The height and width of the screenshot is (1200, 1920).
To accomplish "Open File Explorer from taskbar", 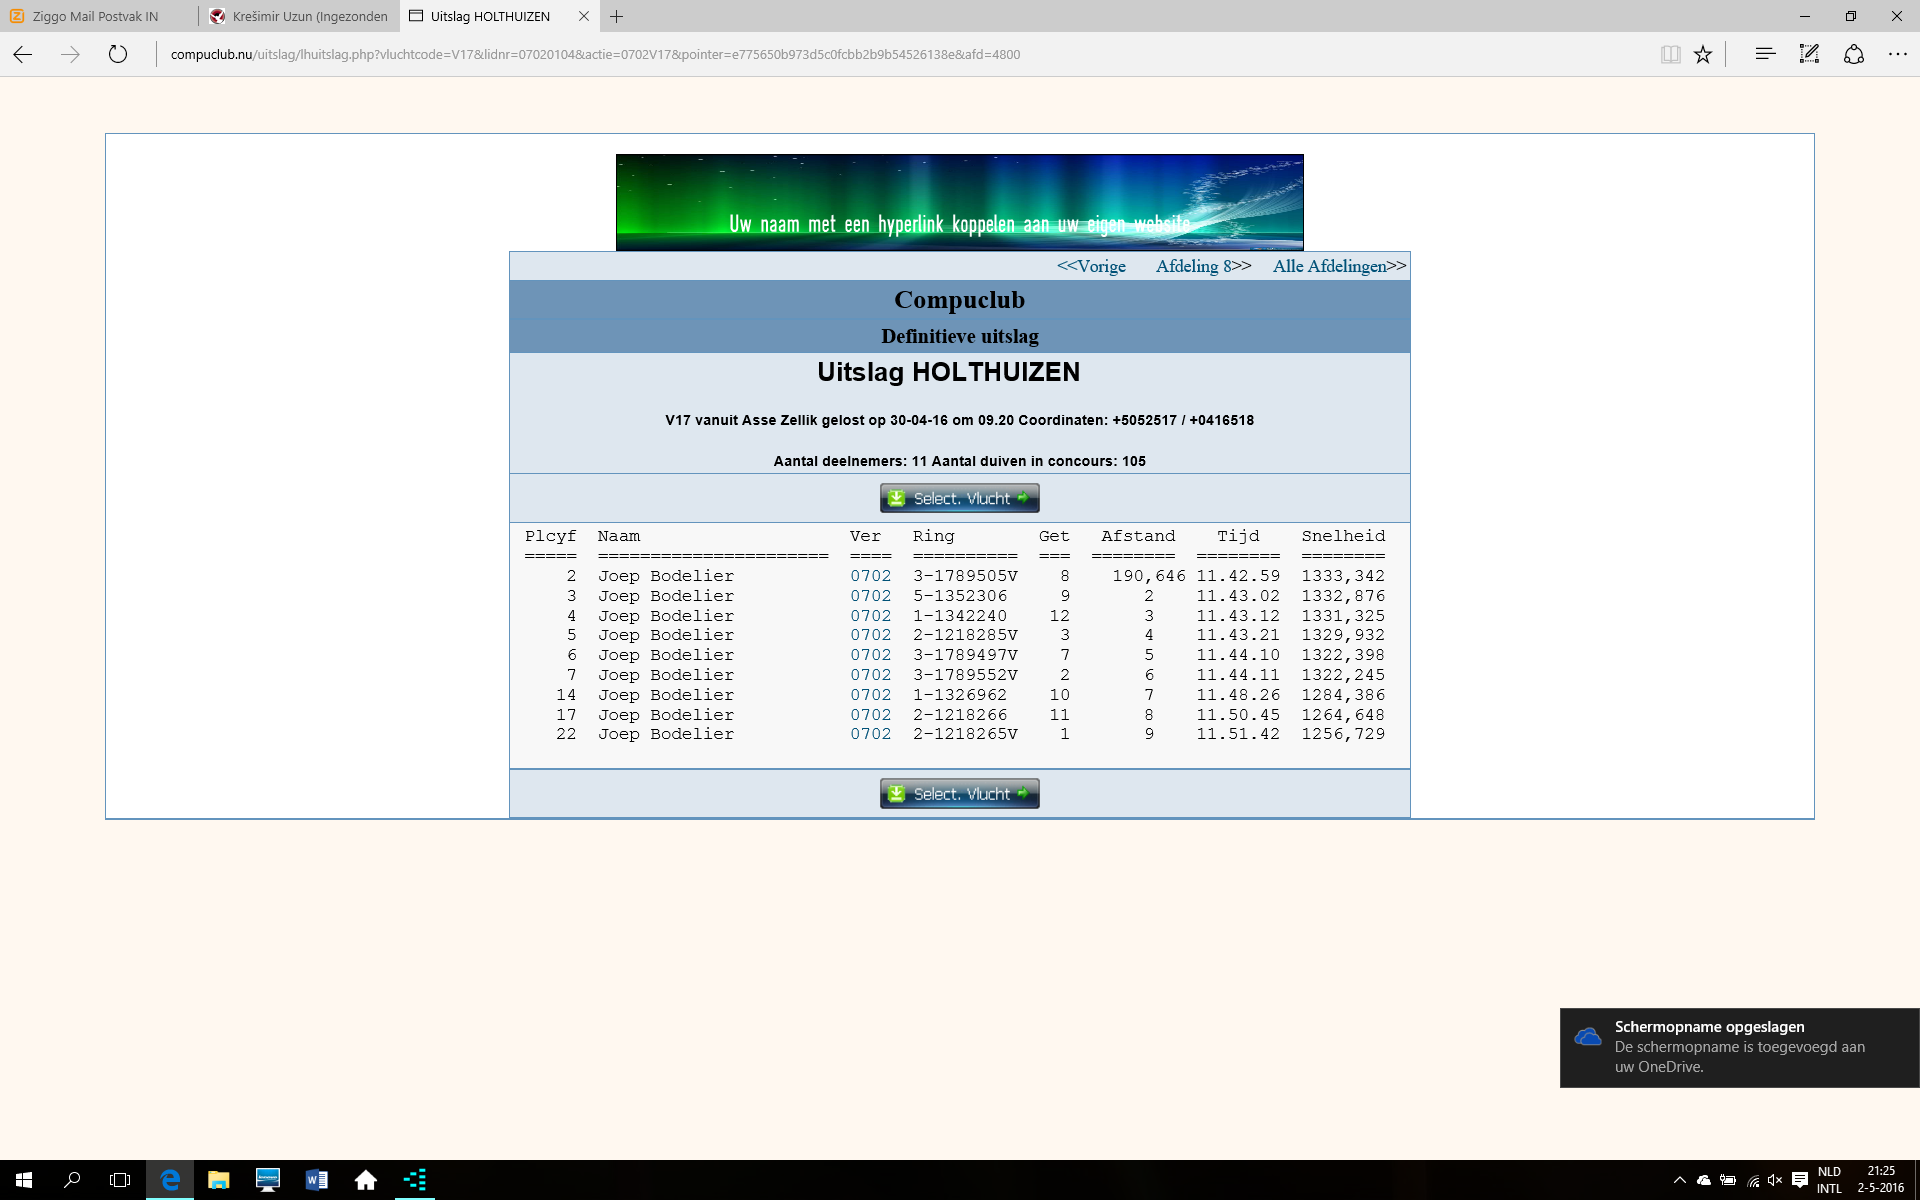I will [218, 1180].
